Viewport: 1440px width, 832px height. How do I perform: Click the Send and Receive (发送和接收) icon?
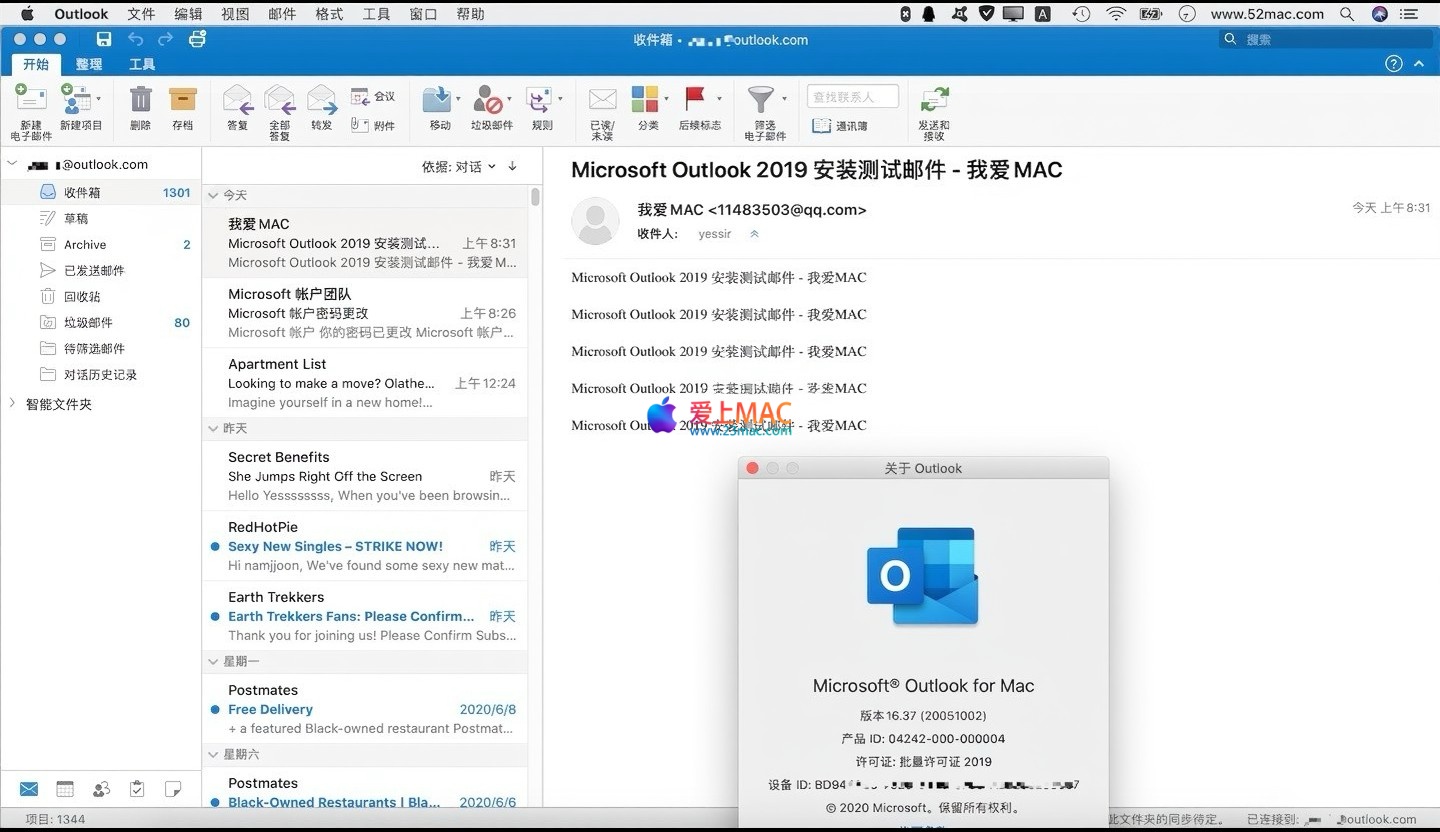click(934, 101)
